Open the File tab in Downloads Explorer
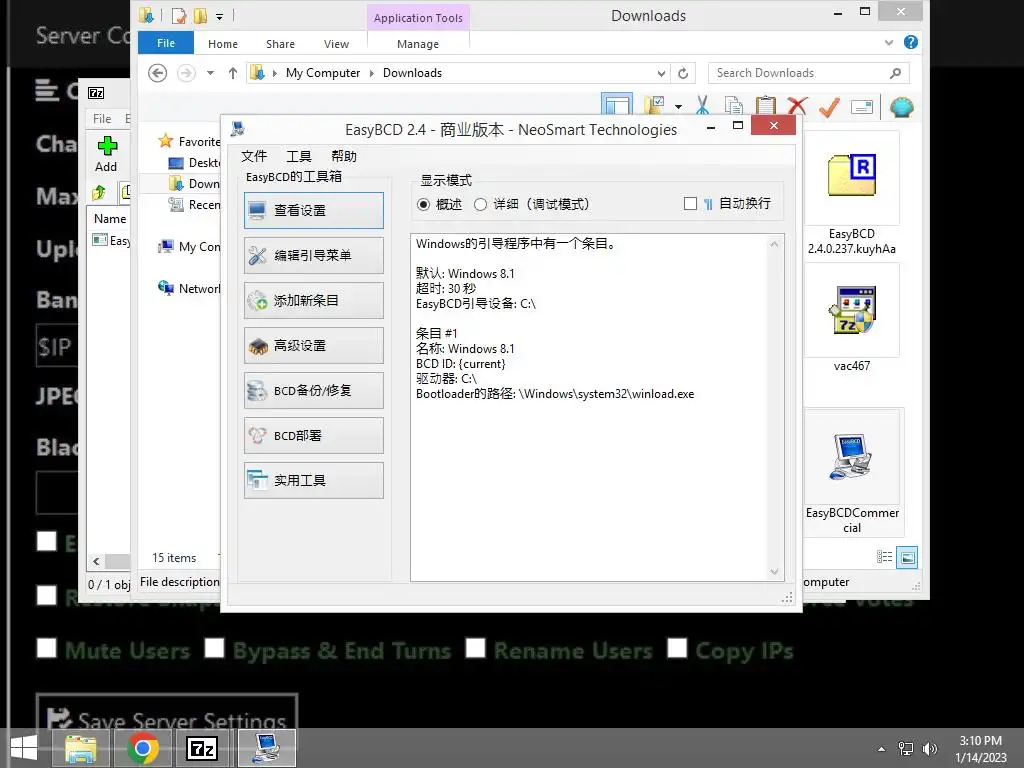 coord(166,43)
